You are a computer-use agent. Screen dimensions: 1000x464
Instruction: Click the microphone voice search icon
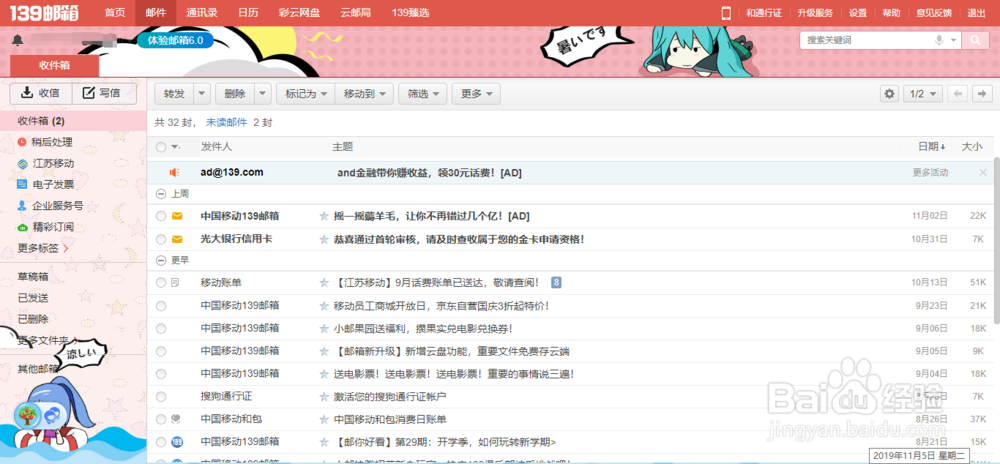[x=939, y=40]
